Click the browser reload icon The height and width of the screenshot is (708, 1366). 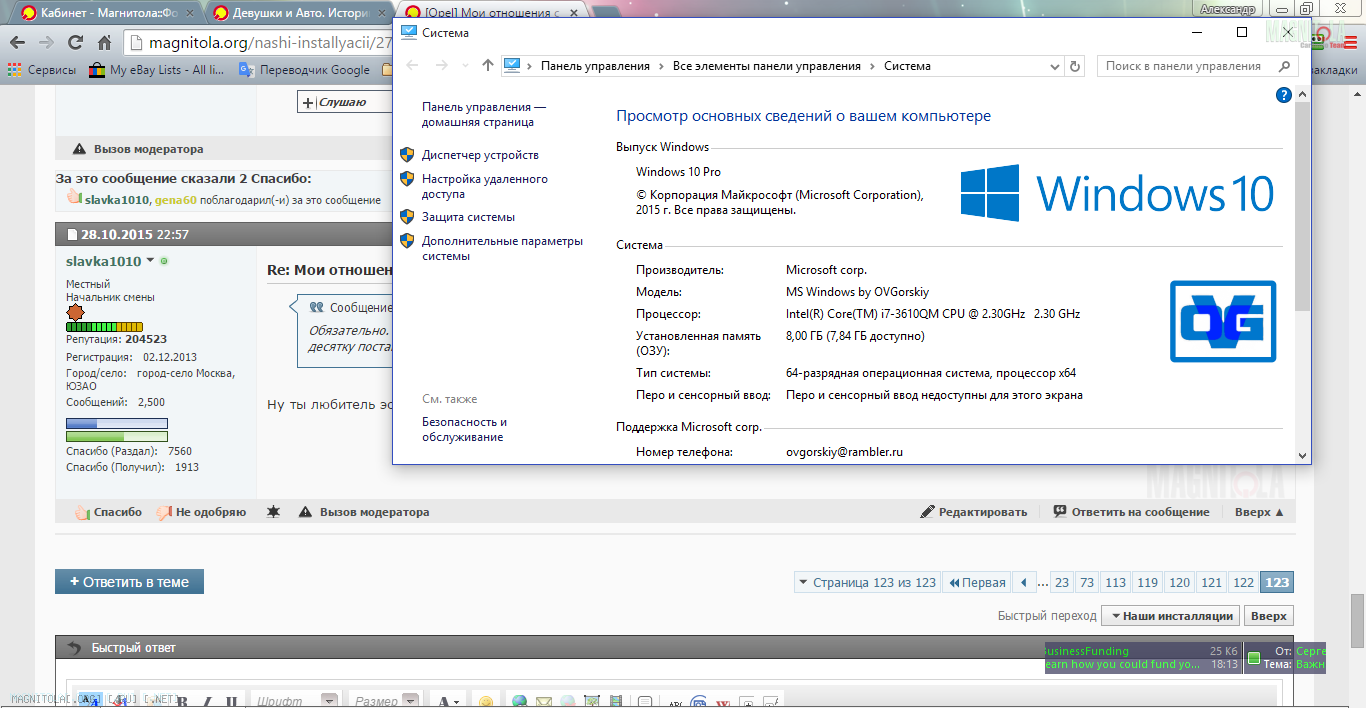pos(75,43)
